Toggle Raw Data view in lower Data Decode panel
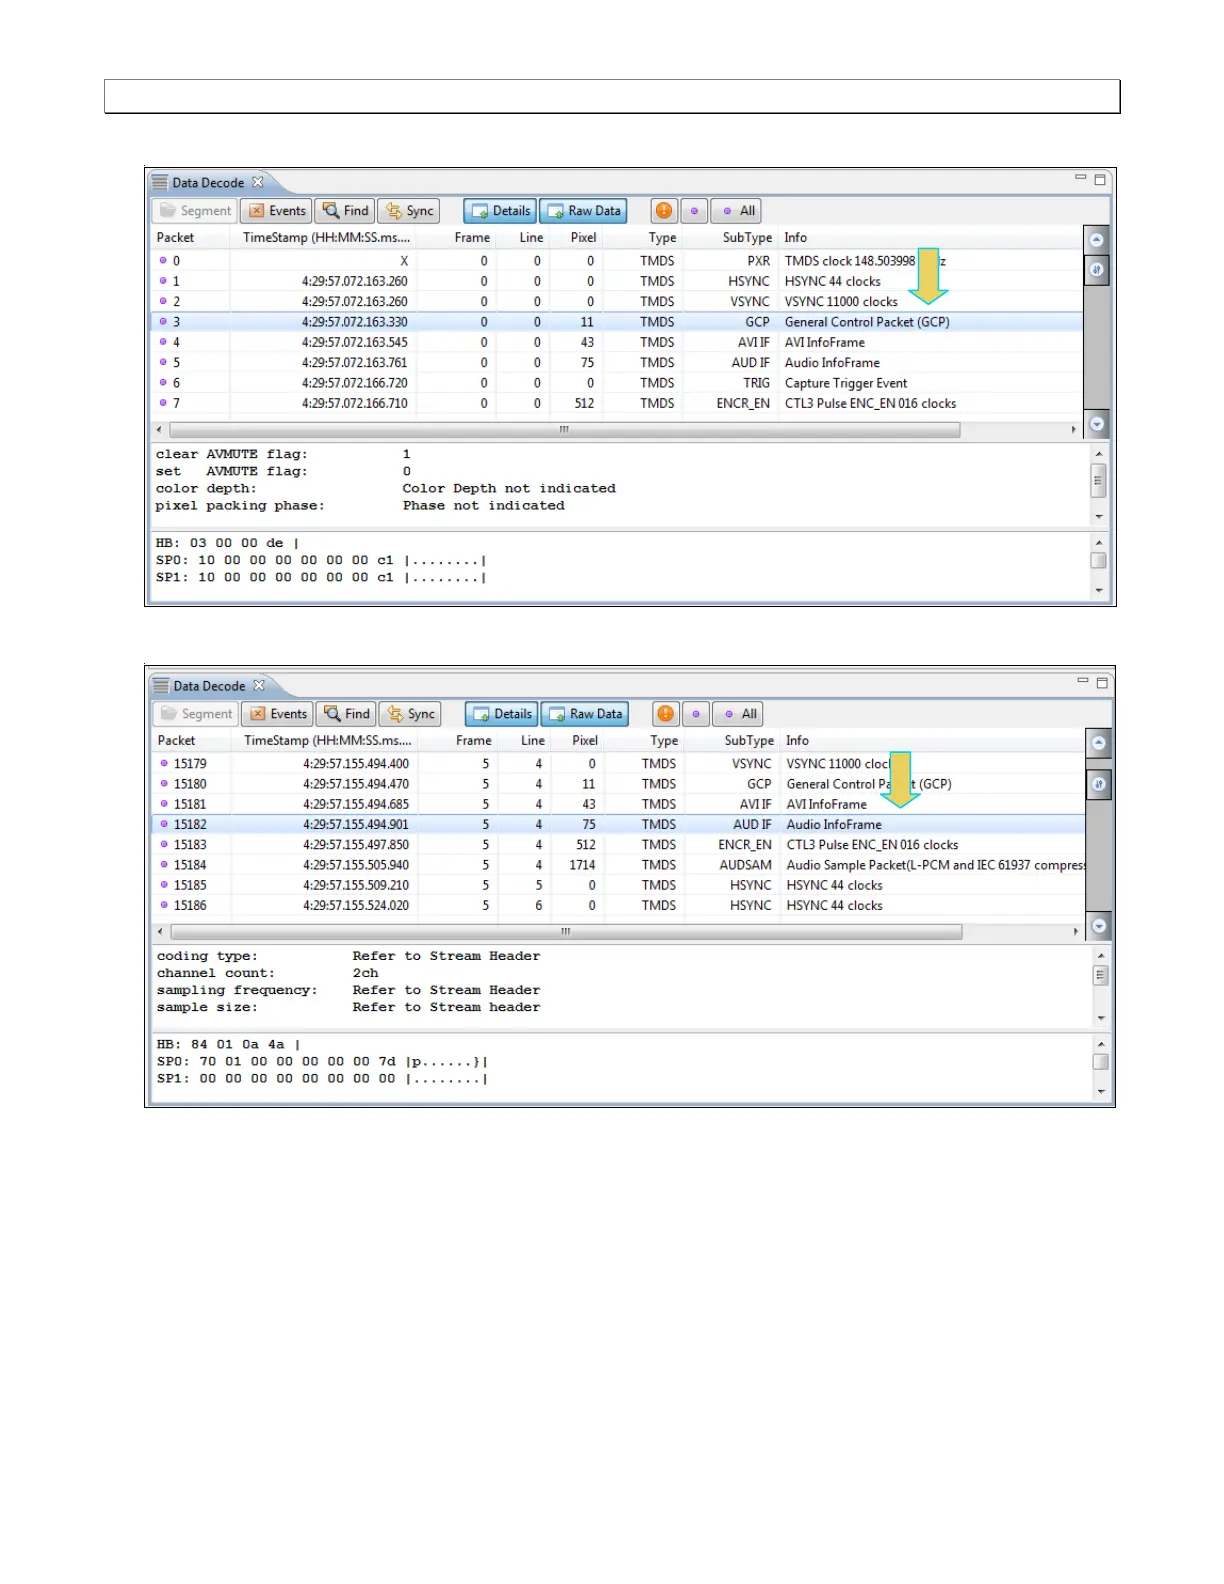The width and height of the screenshot is (1224, 1584). tap(585, 714)
